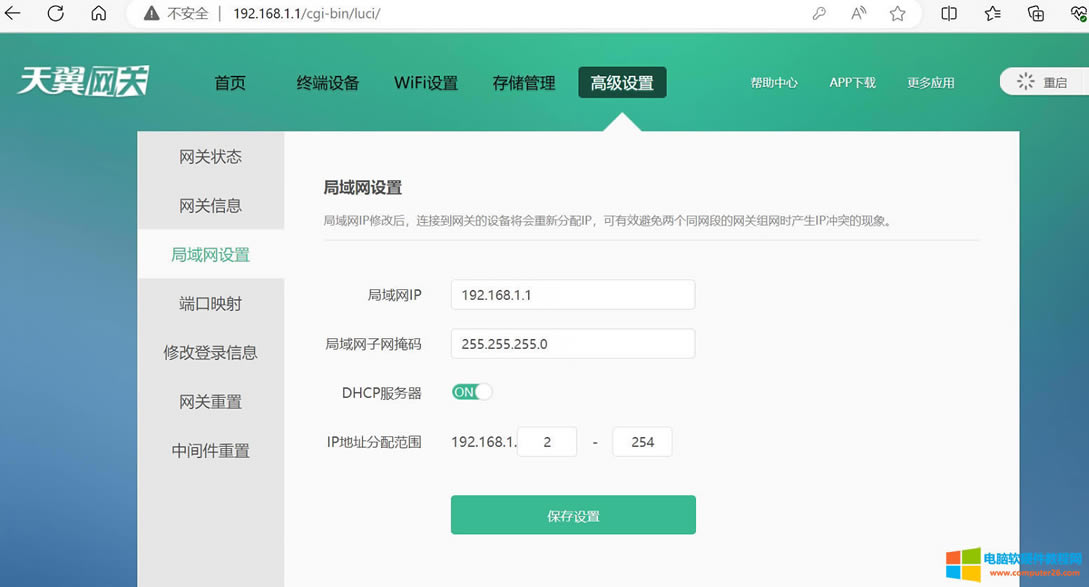
Task: Toggle DHCP服务器 switch off
Action: pyautogui.click(x=472, y=393)
